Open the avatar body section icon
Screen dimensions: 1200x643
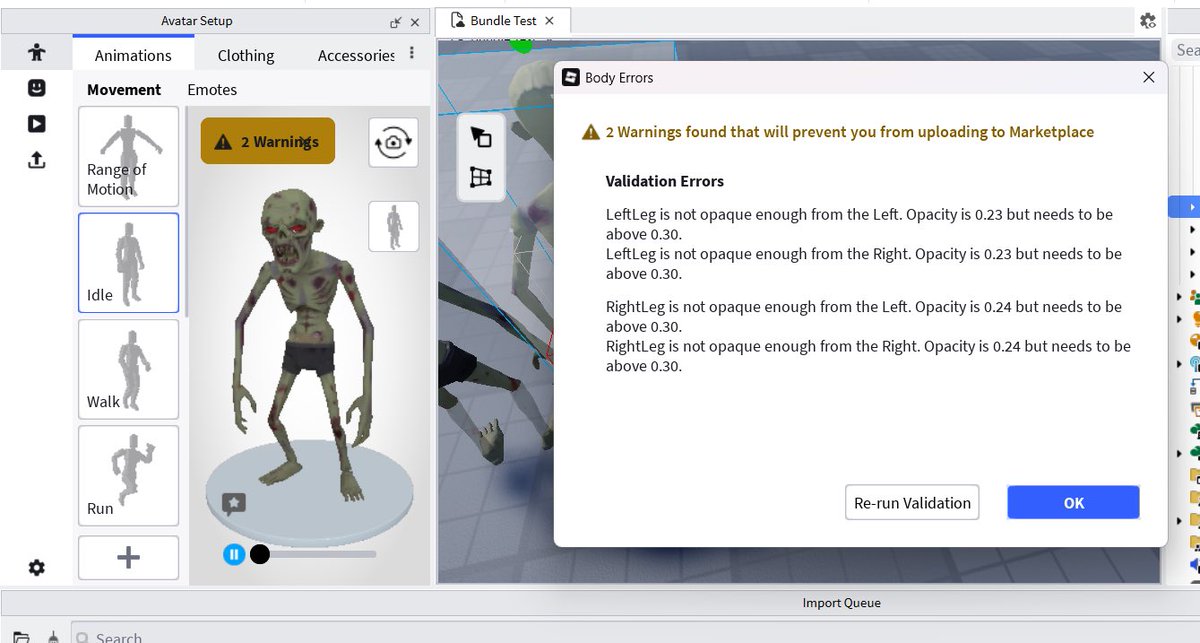coord(37,52)
